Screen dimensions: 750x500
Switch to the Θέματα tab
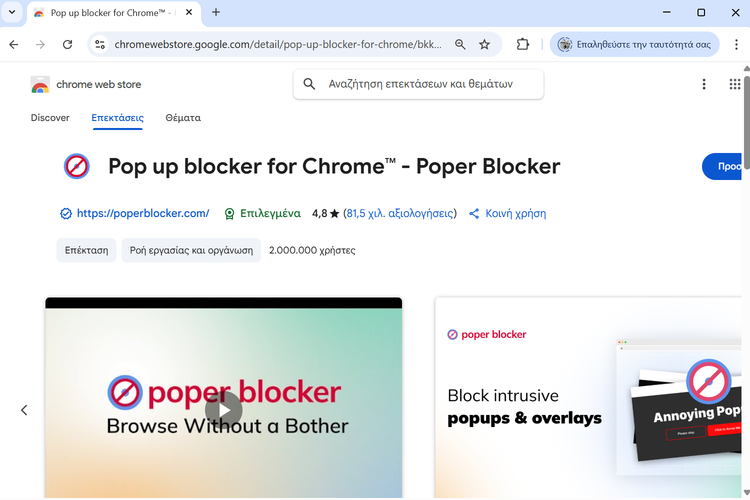pyautogui.click(x=183, y=118)
